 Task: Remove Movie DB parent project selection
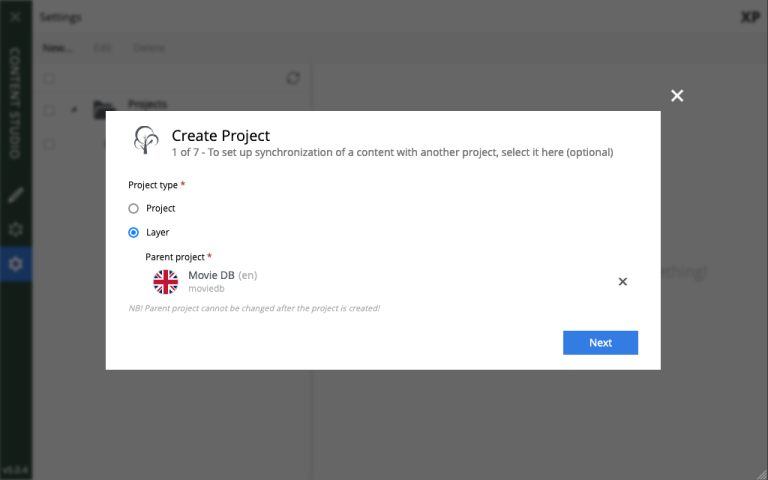point(623,282)
